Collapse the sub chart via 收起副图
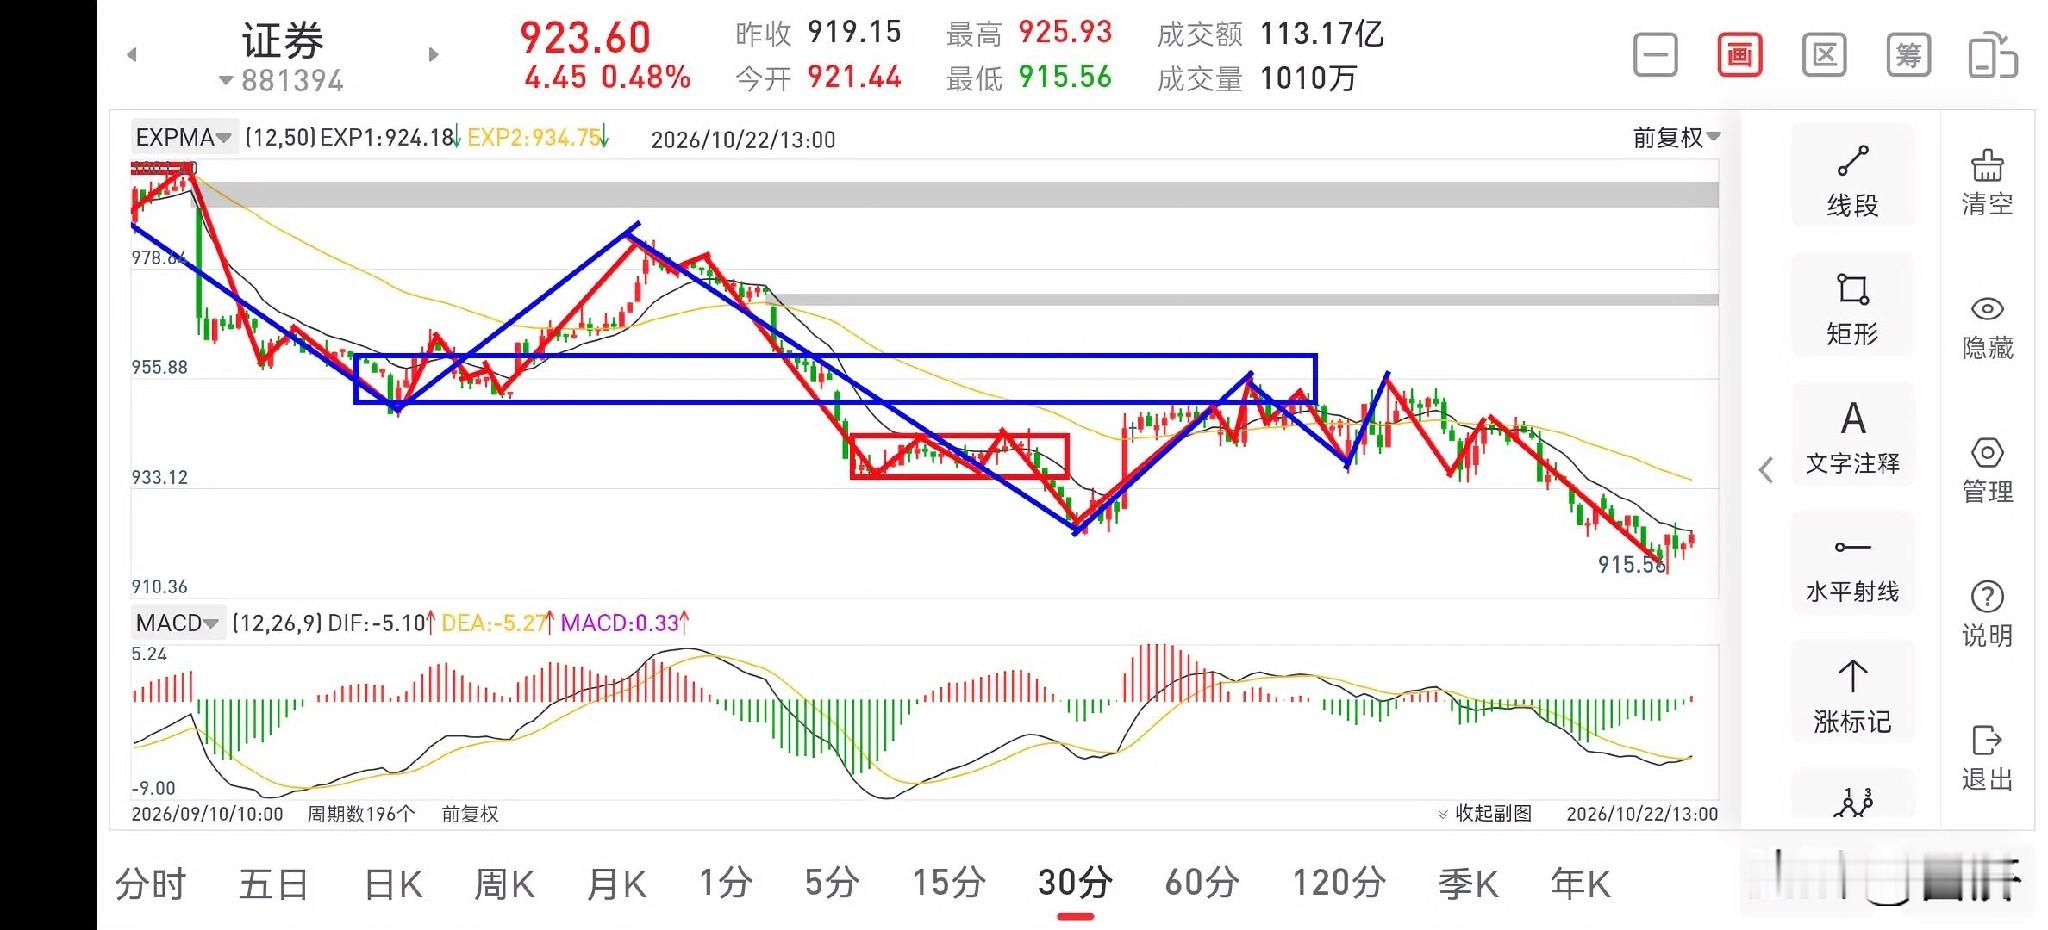This screenshot has width=2048, height=930. coord(1485,813)
